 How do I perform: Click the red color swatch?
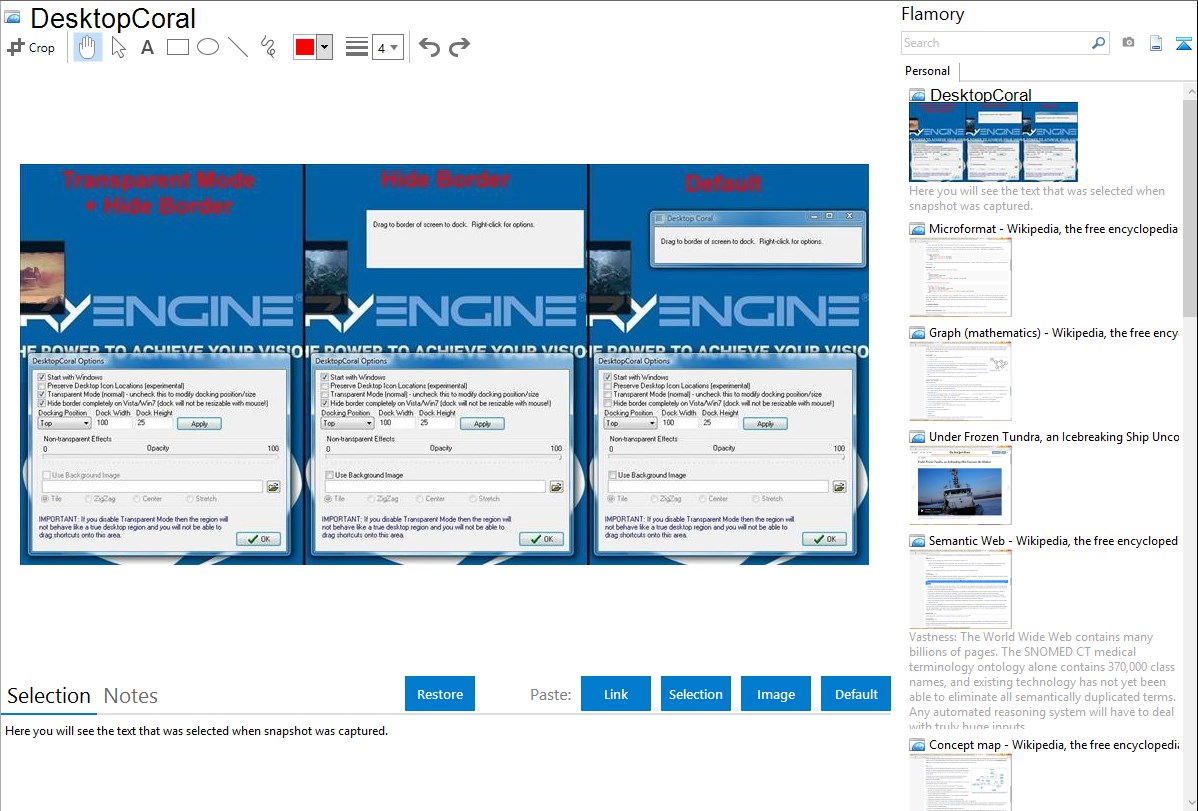(305, 47)
